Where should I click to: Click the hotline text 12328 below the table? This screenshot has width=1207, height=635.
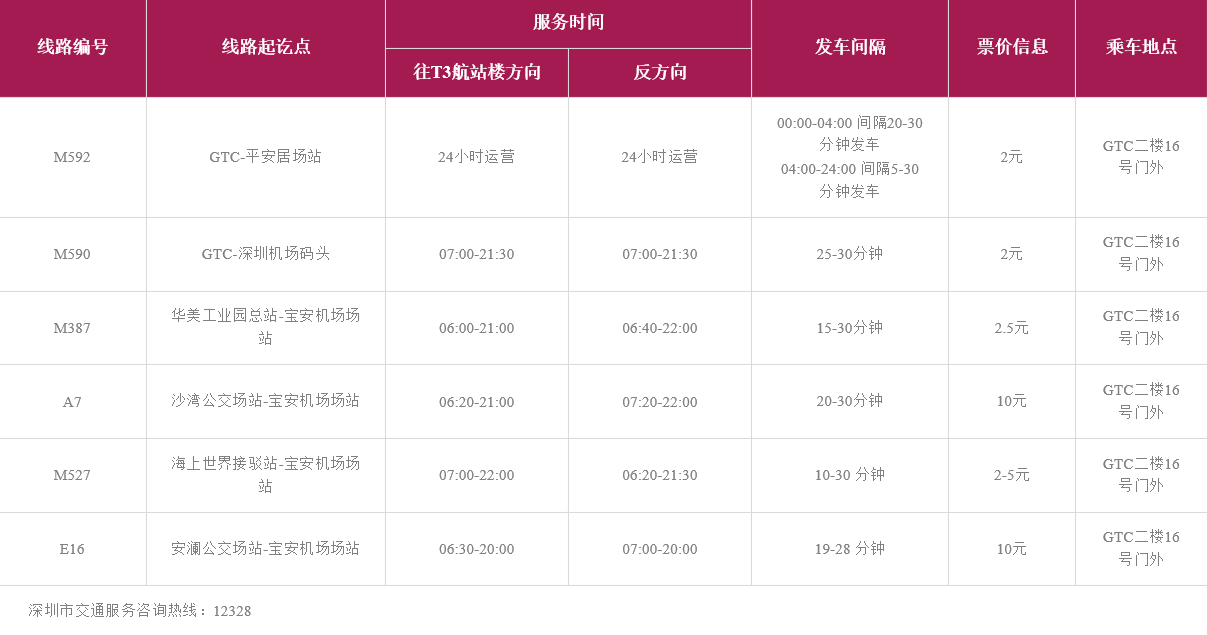232,611
